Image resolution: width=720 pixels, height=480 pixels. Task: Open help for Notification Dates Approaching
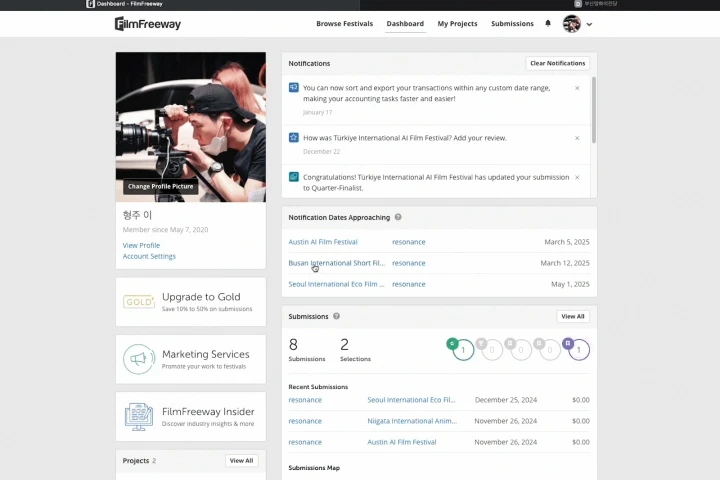point(398,217)
